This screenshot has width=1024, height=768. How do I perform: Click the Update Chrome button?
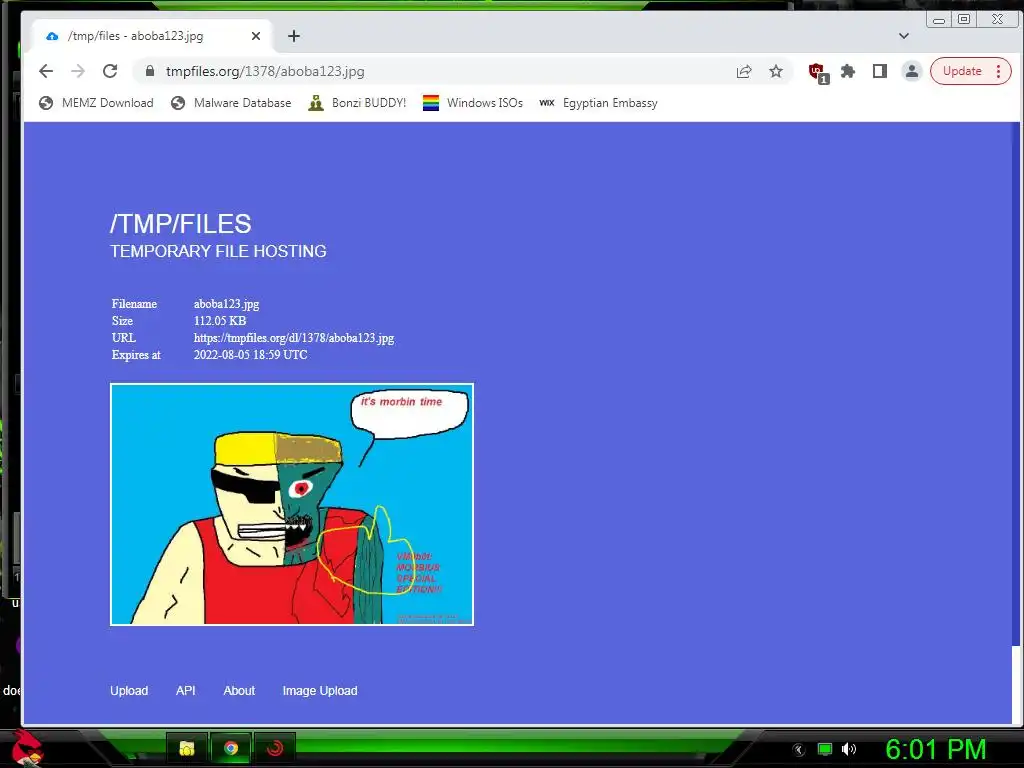962,71
